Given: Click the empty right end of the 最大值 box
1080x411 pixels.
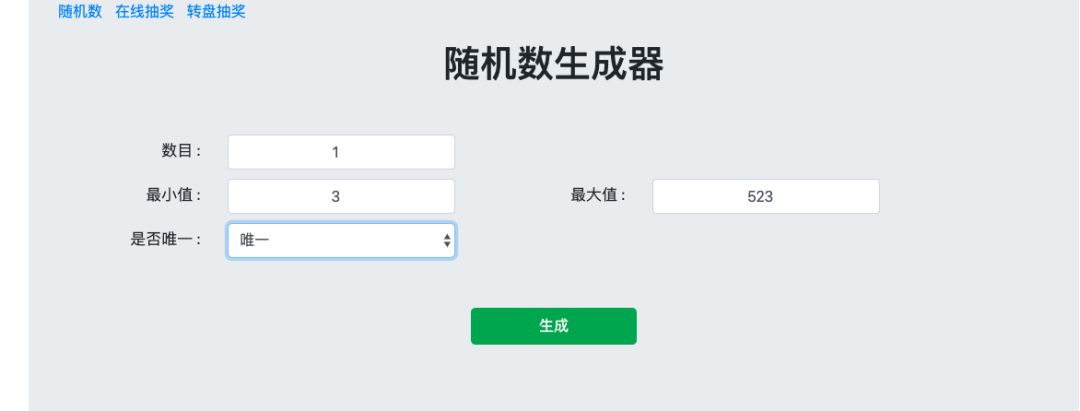Looking at the screenshot, I should (x=855, y=196).
